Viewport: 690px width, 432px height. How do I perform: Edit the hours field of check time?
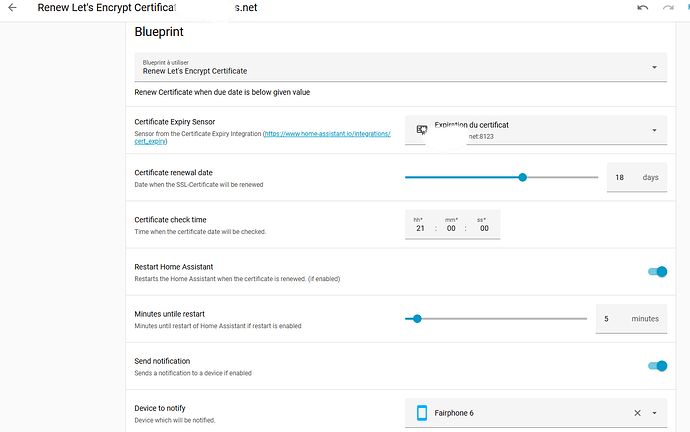pyautogui.click(x=420, y=228)
